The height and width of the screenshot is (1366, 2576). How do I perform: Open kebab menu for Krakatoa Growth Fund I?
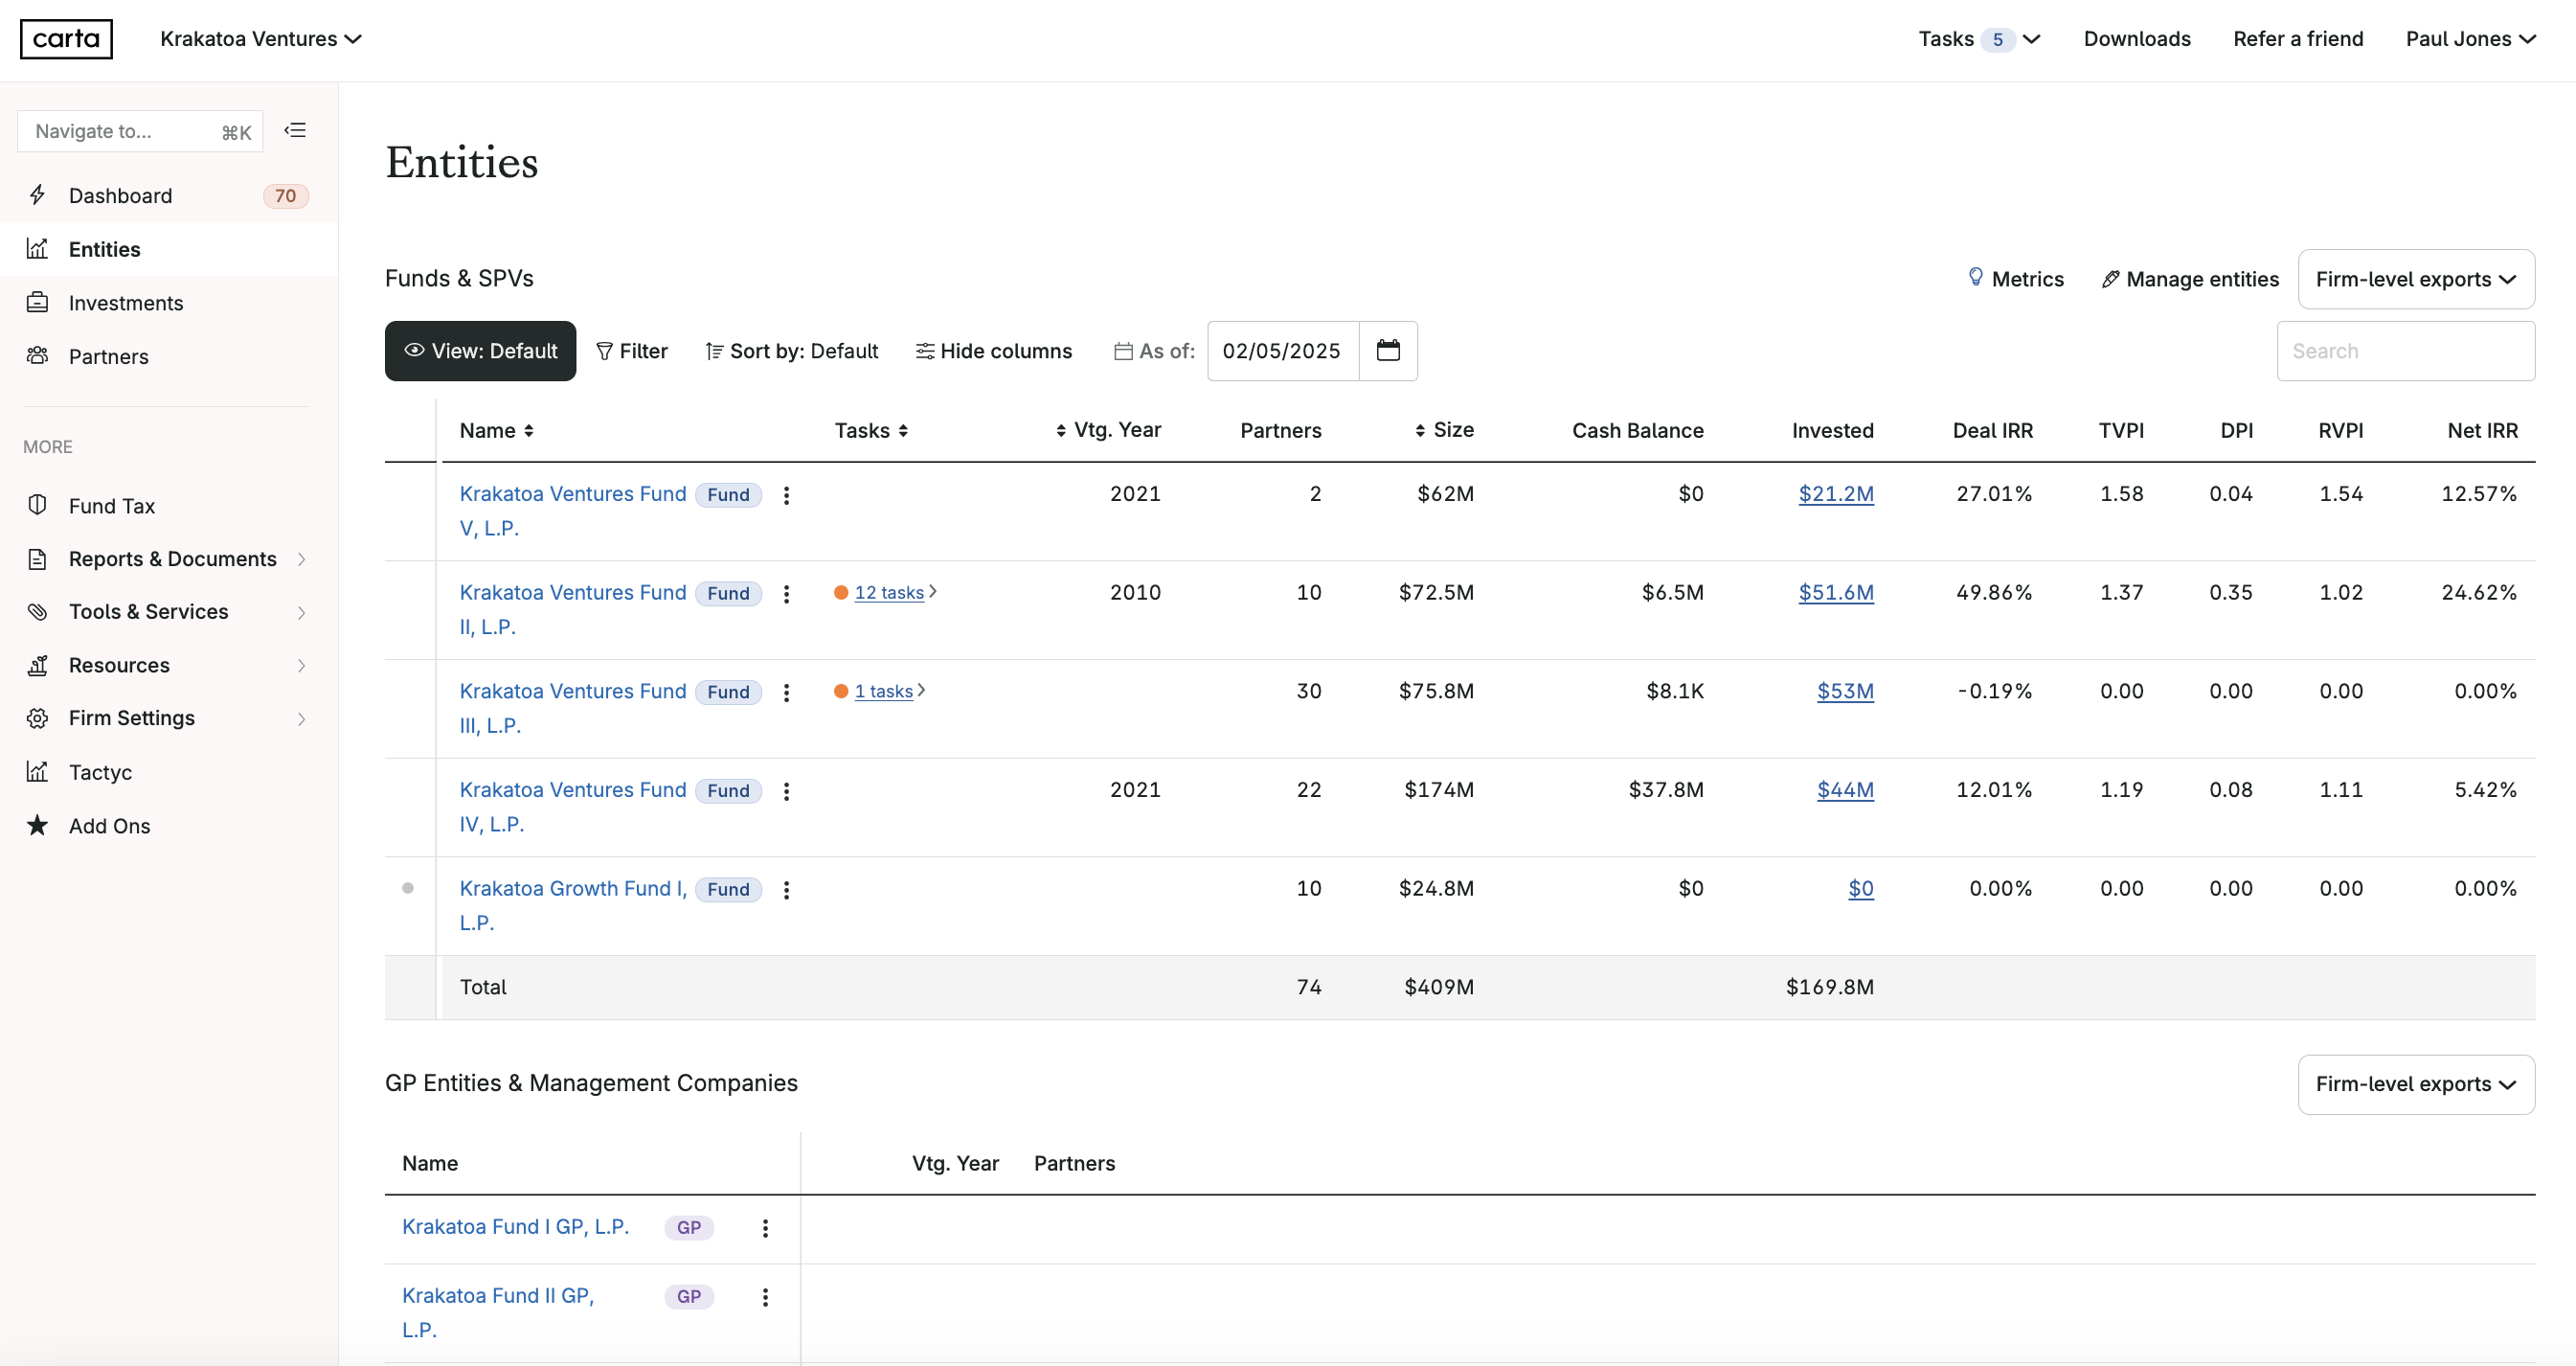tap(787, 889)
